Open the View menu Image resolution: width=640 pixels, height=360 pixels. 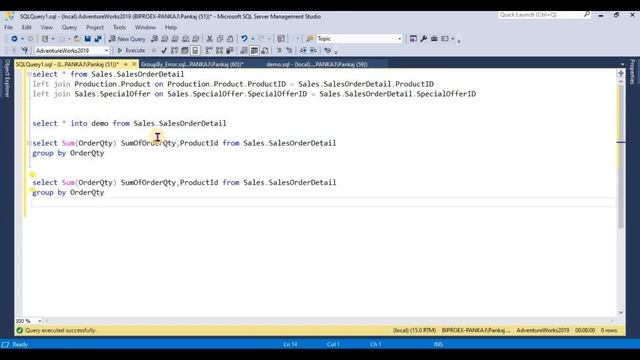point(47,27)
